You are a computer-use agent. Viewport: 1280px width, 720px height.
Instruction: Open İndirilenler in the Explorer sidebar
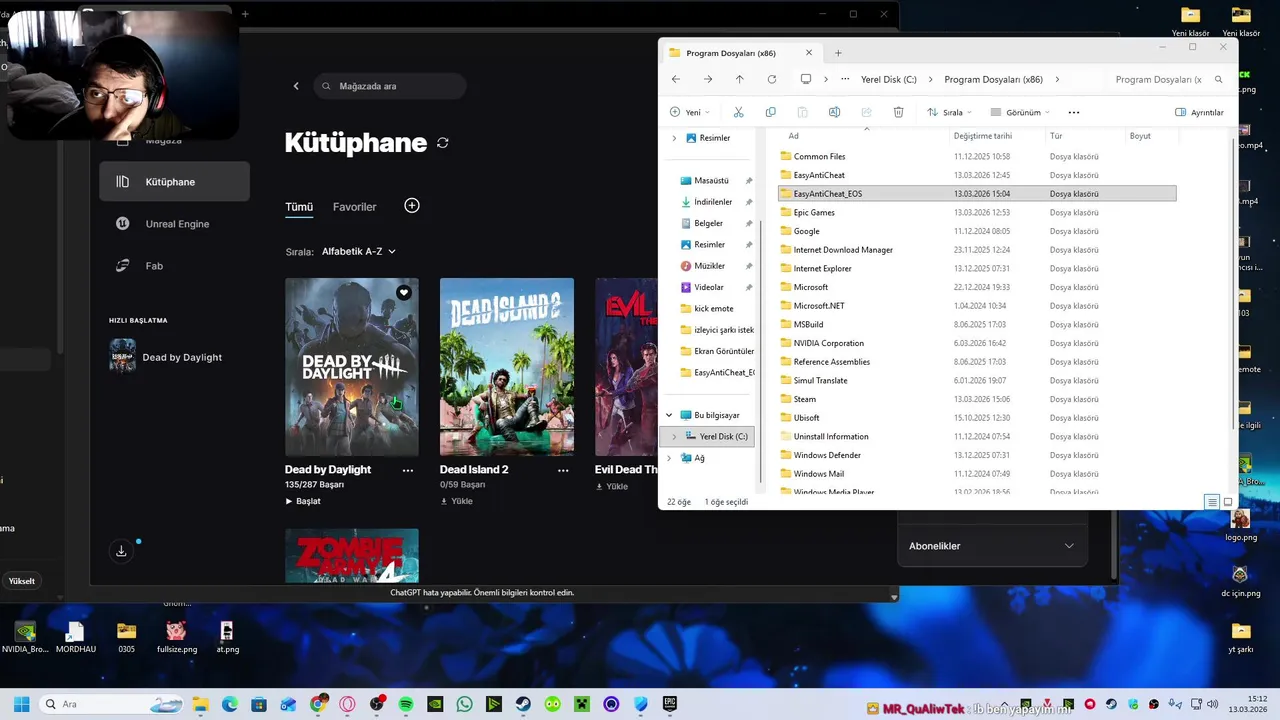tap(713, 202)
